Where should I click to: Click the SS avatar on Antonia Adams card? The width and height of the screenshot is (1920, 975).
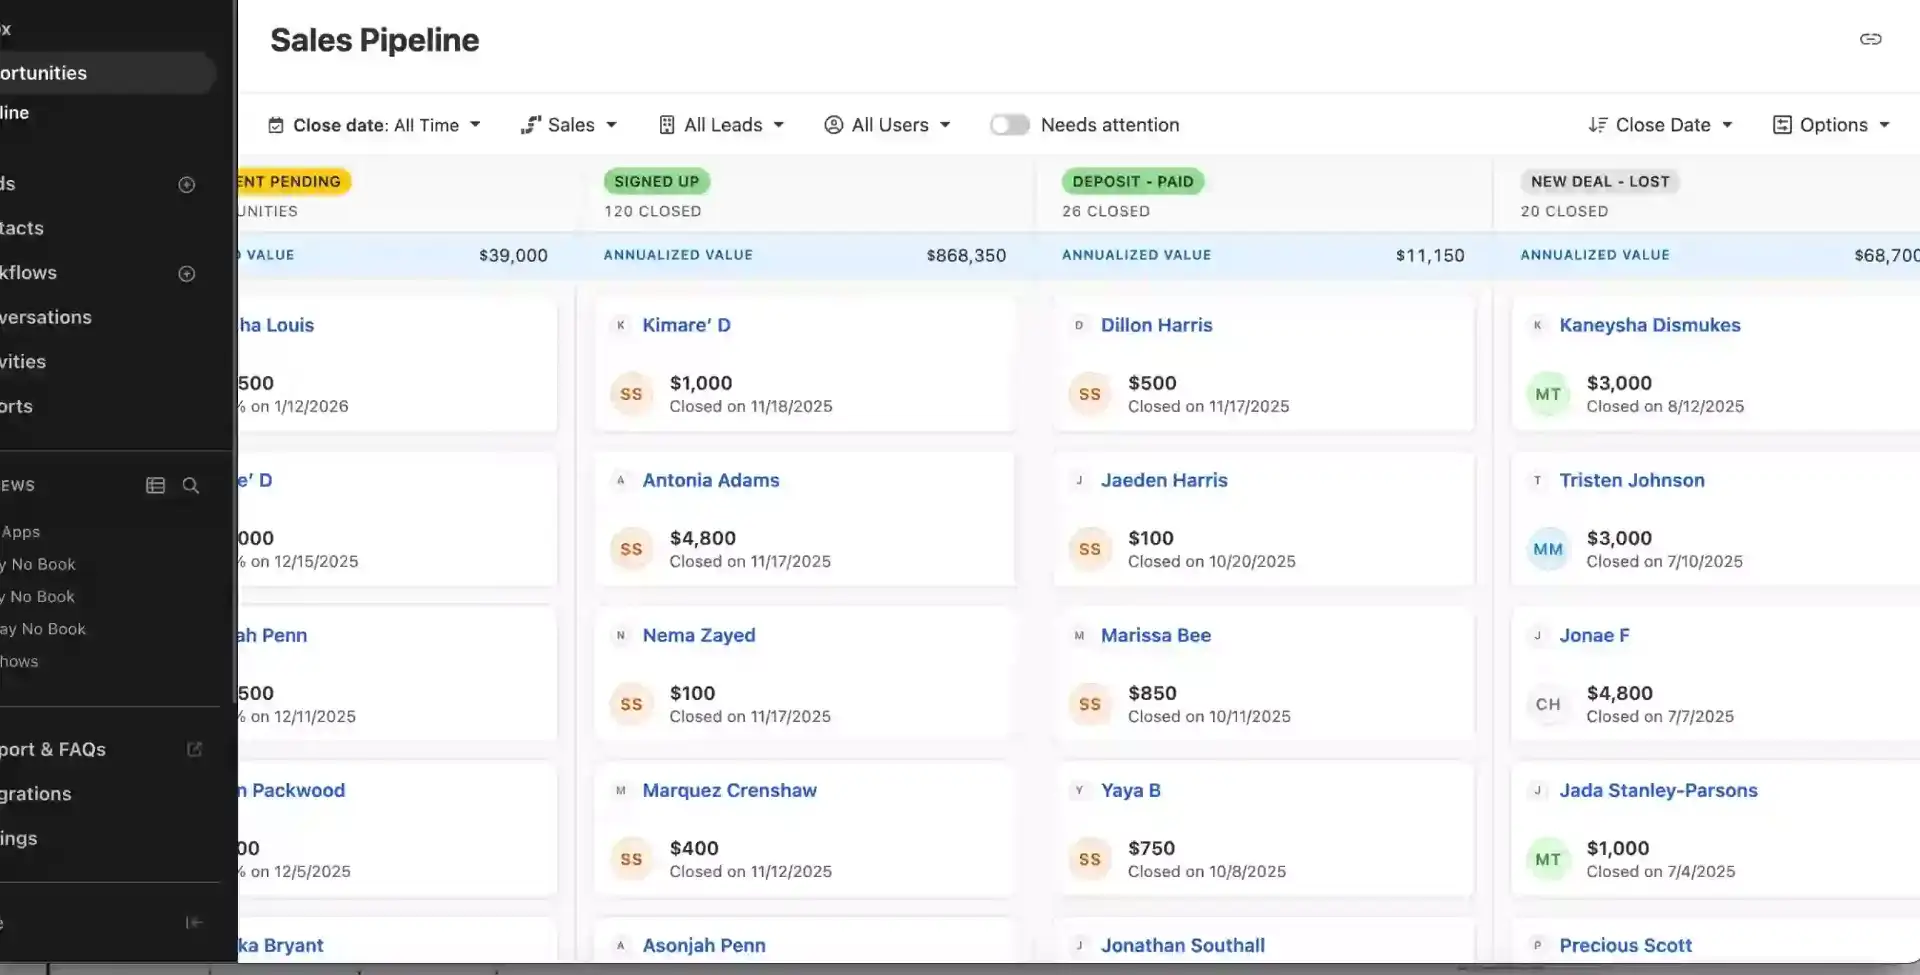coord(631,549)
